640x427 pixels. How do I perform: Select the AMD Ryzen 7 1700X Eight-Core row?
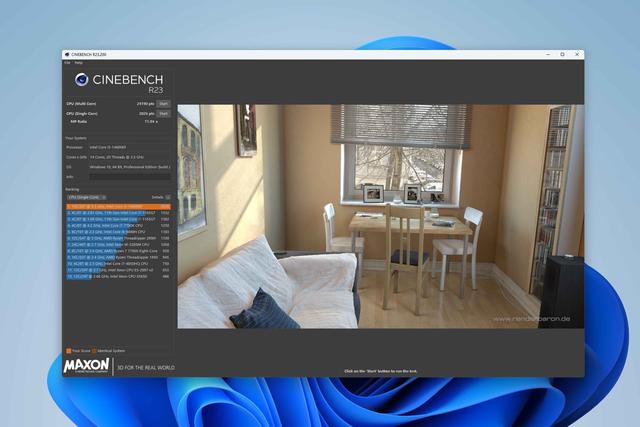click(x=118, y=251)
